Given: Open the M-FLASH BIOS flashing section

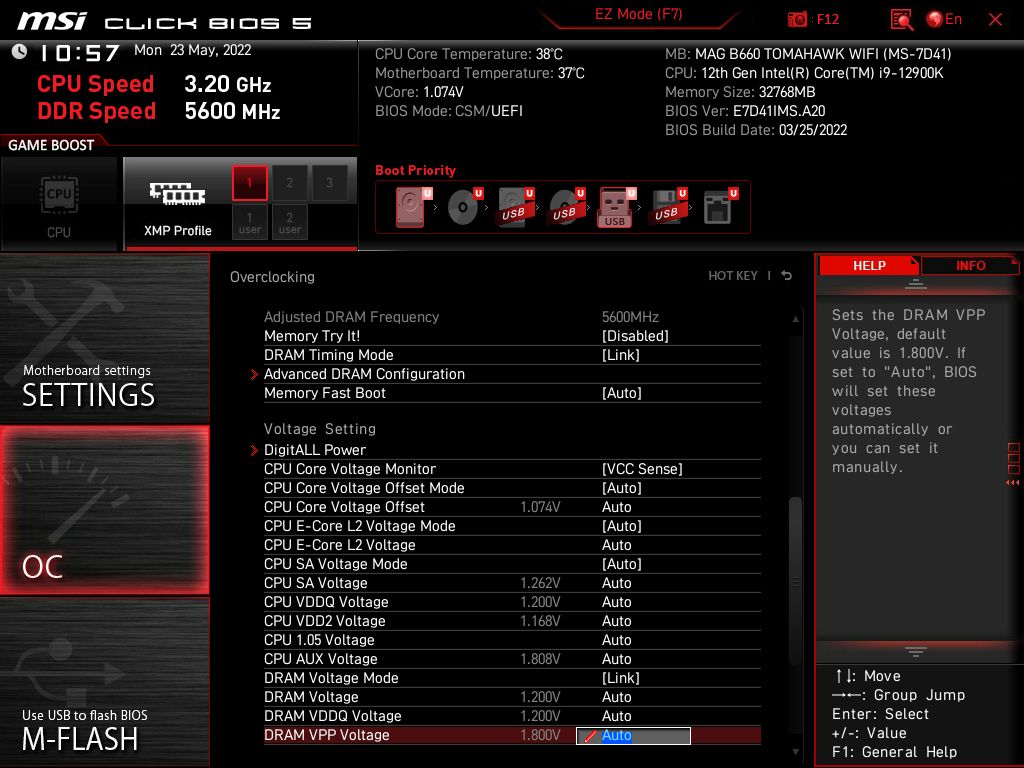Looking at the screenshot, I should coord(104,682).
